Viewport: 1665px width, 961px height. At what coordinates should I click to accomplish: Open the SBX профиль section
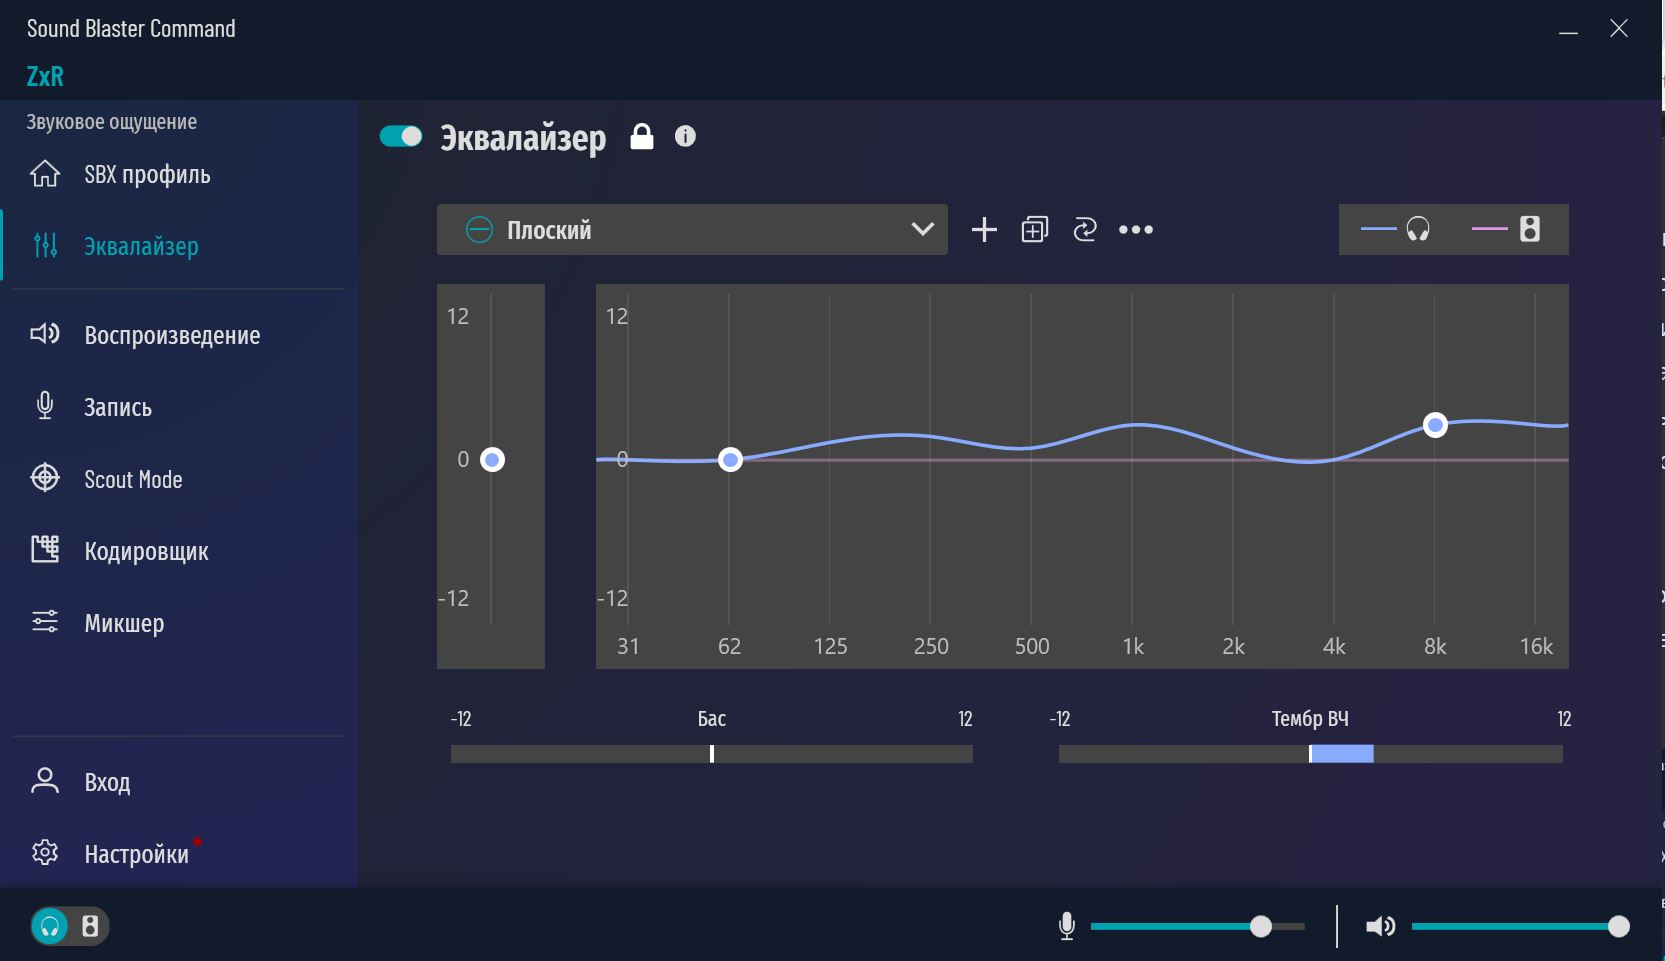coord(147,175)
